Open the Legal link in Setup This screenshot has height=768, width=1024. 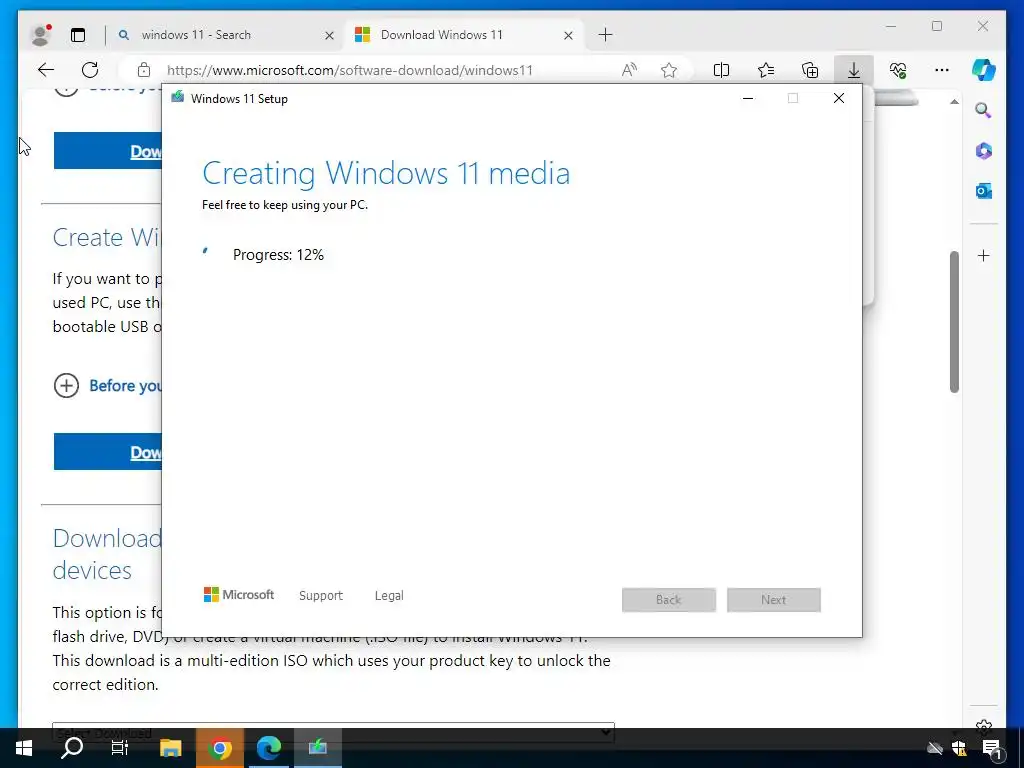(x=389, y=596)
